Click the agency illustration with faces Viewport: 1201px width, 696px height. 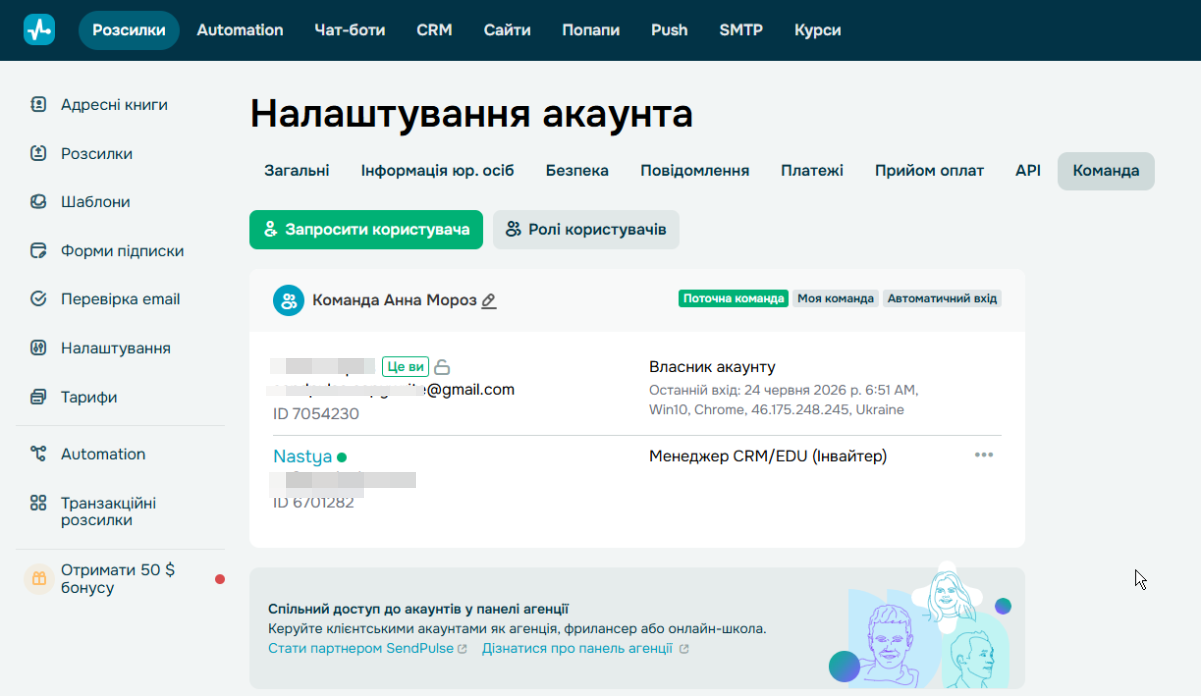click(x=921, y=625)
